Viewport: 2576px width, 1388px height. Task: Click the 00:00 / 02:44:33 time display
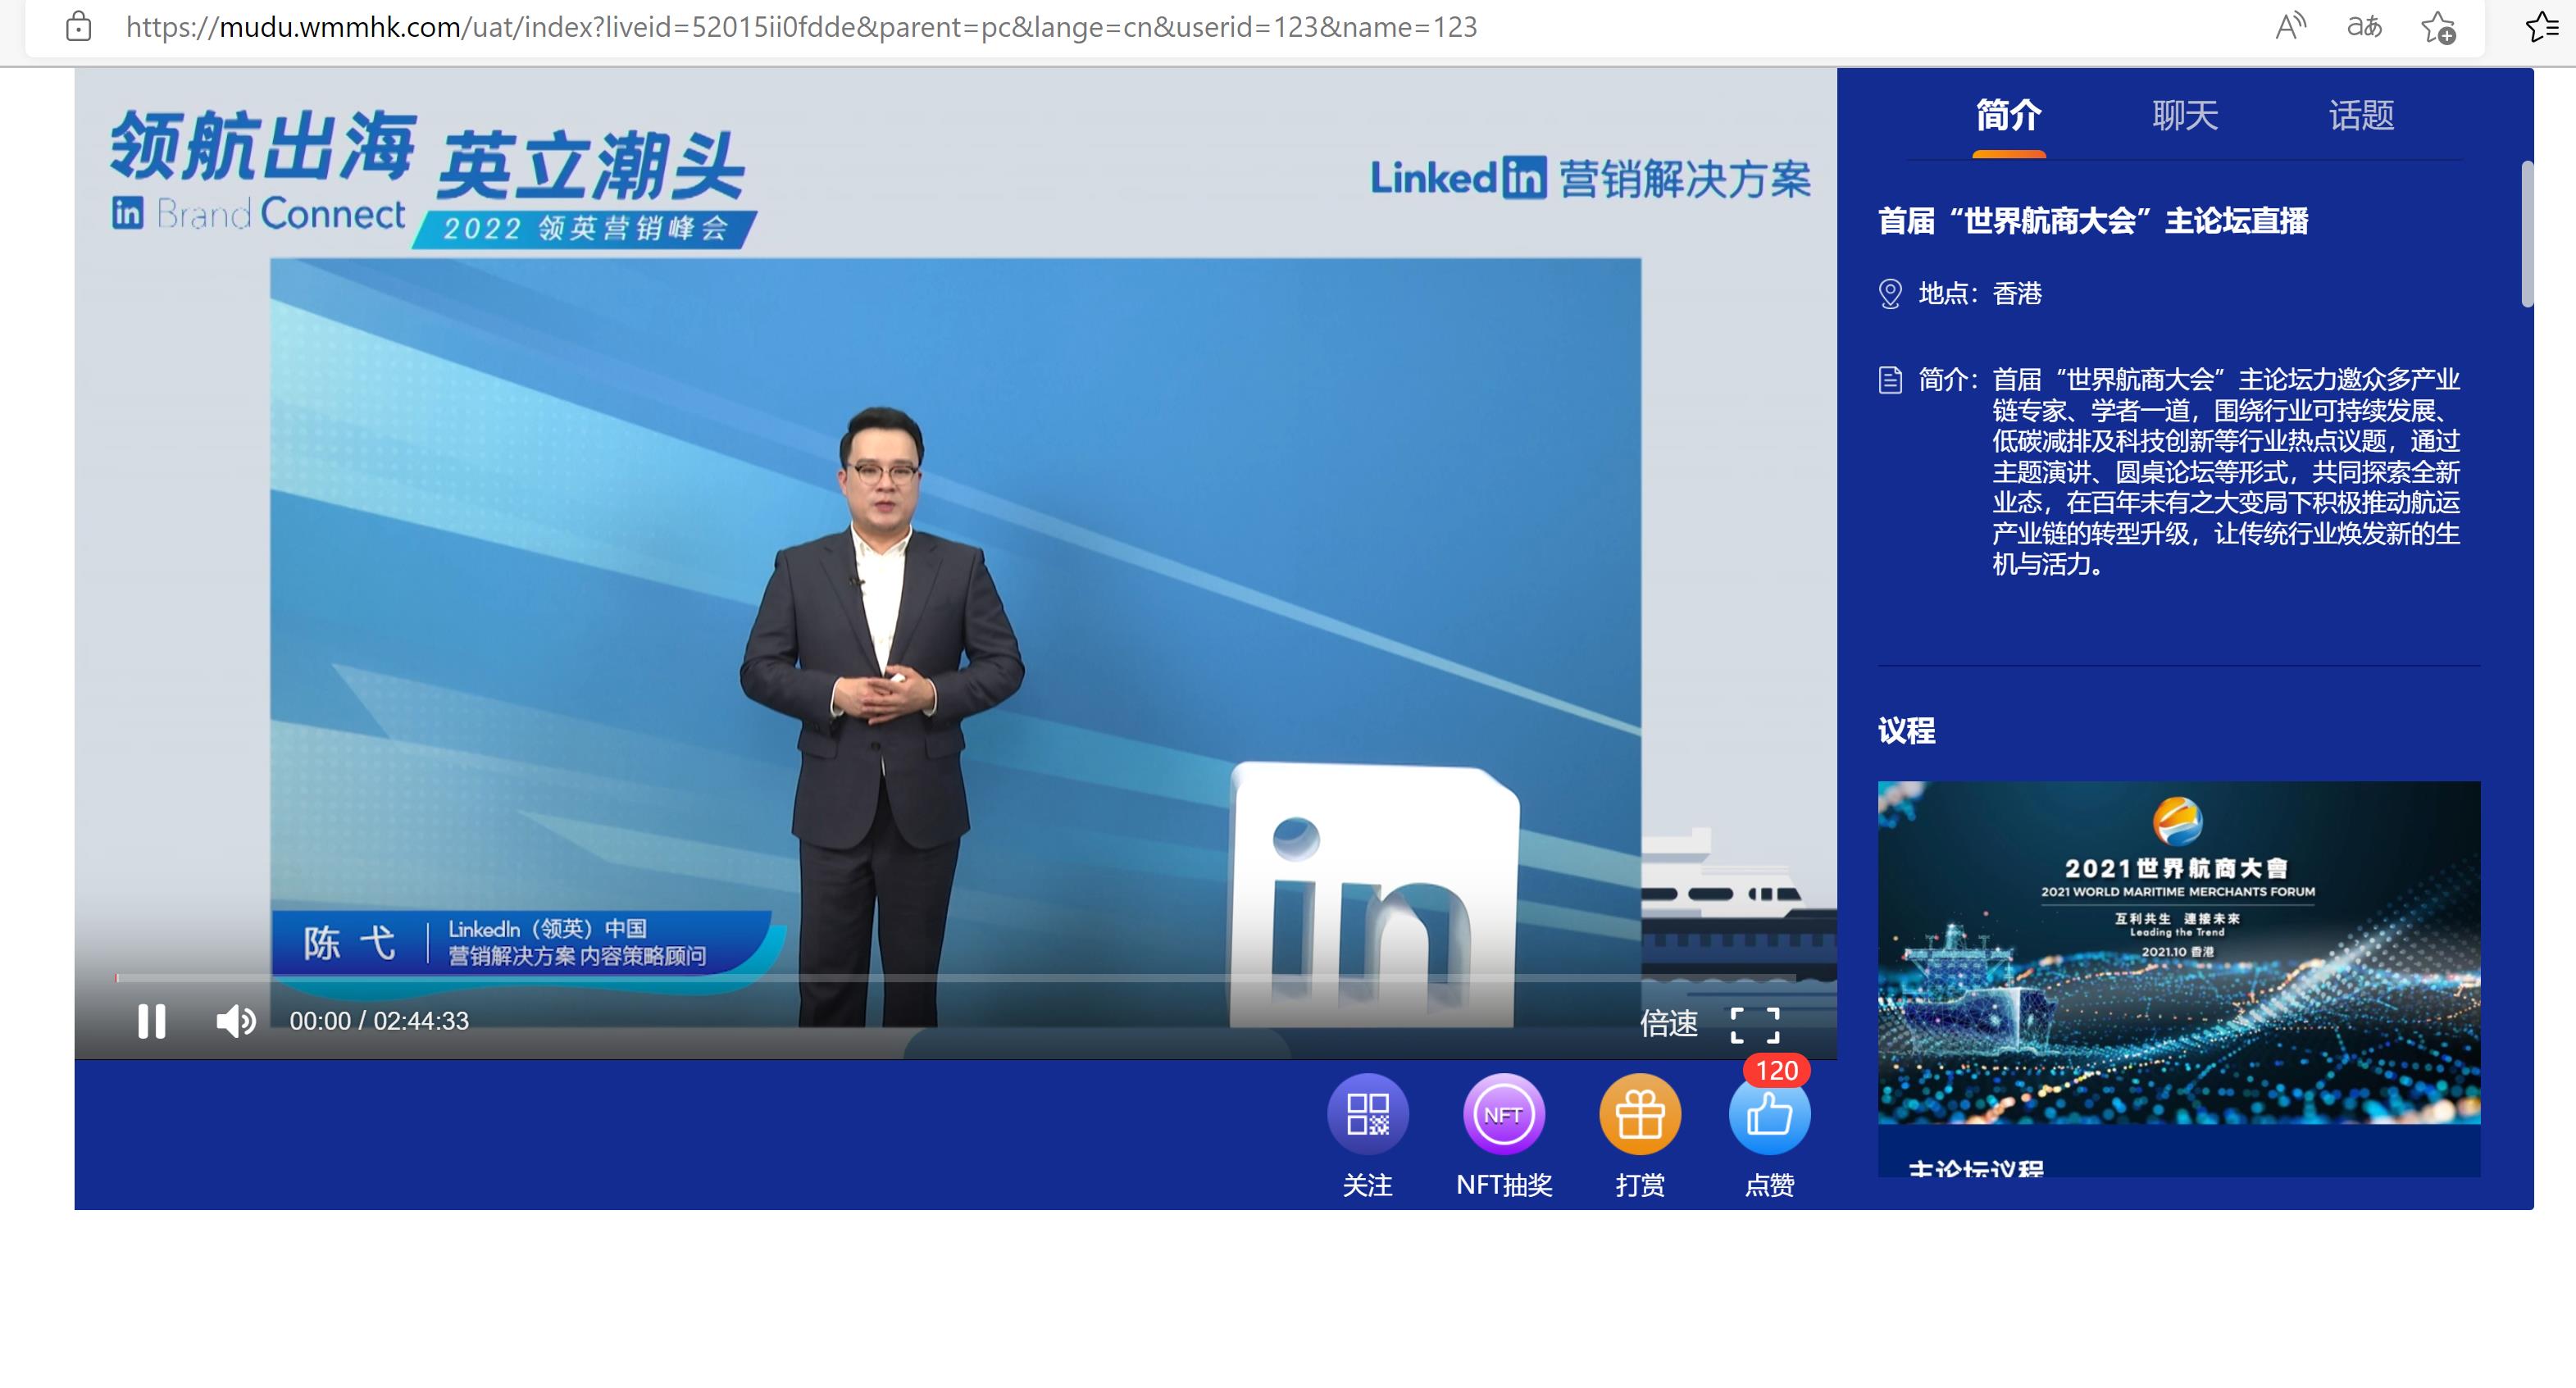[x=379, y=1021]
